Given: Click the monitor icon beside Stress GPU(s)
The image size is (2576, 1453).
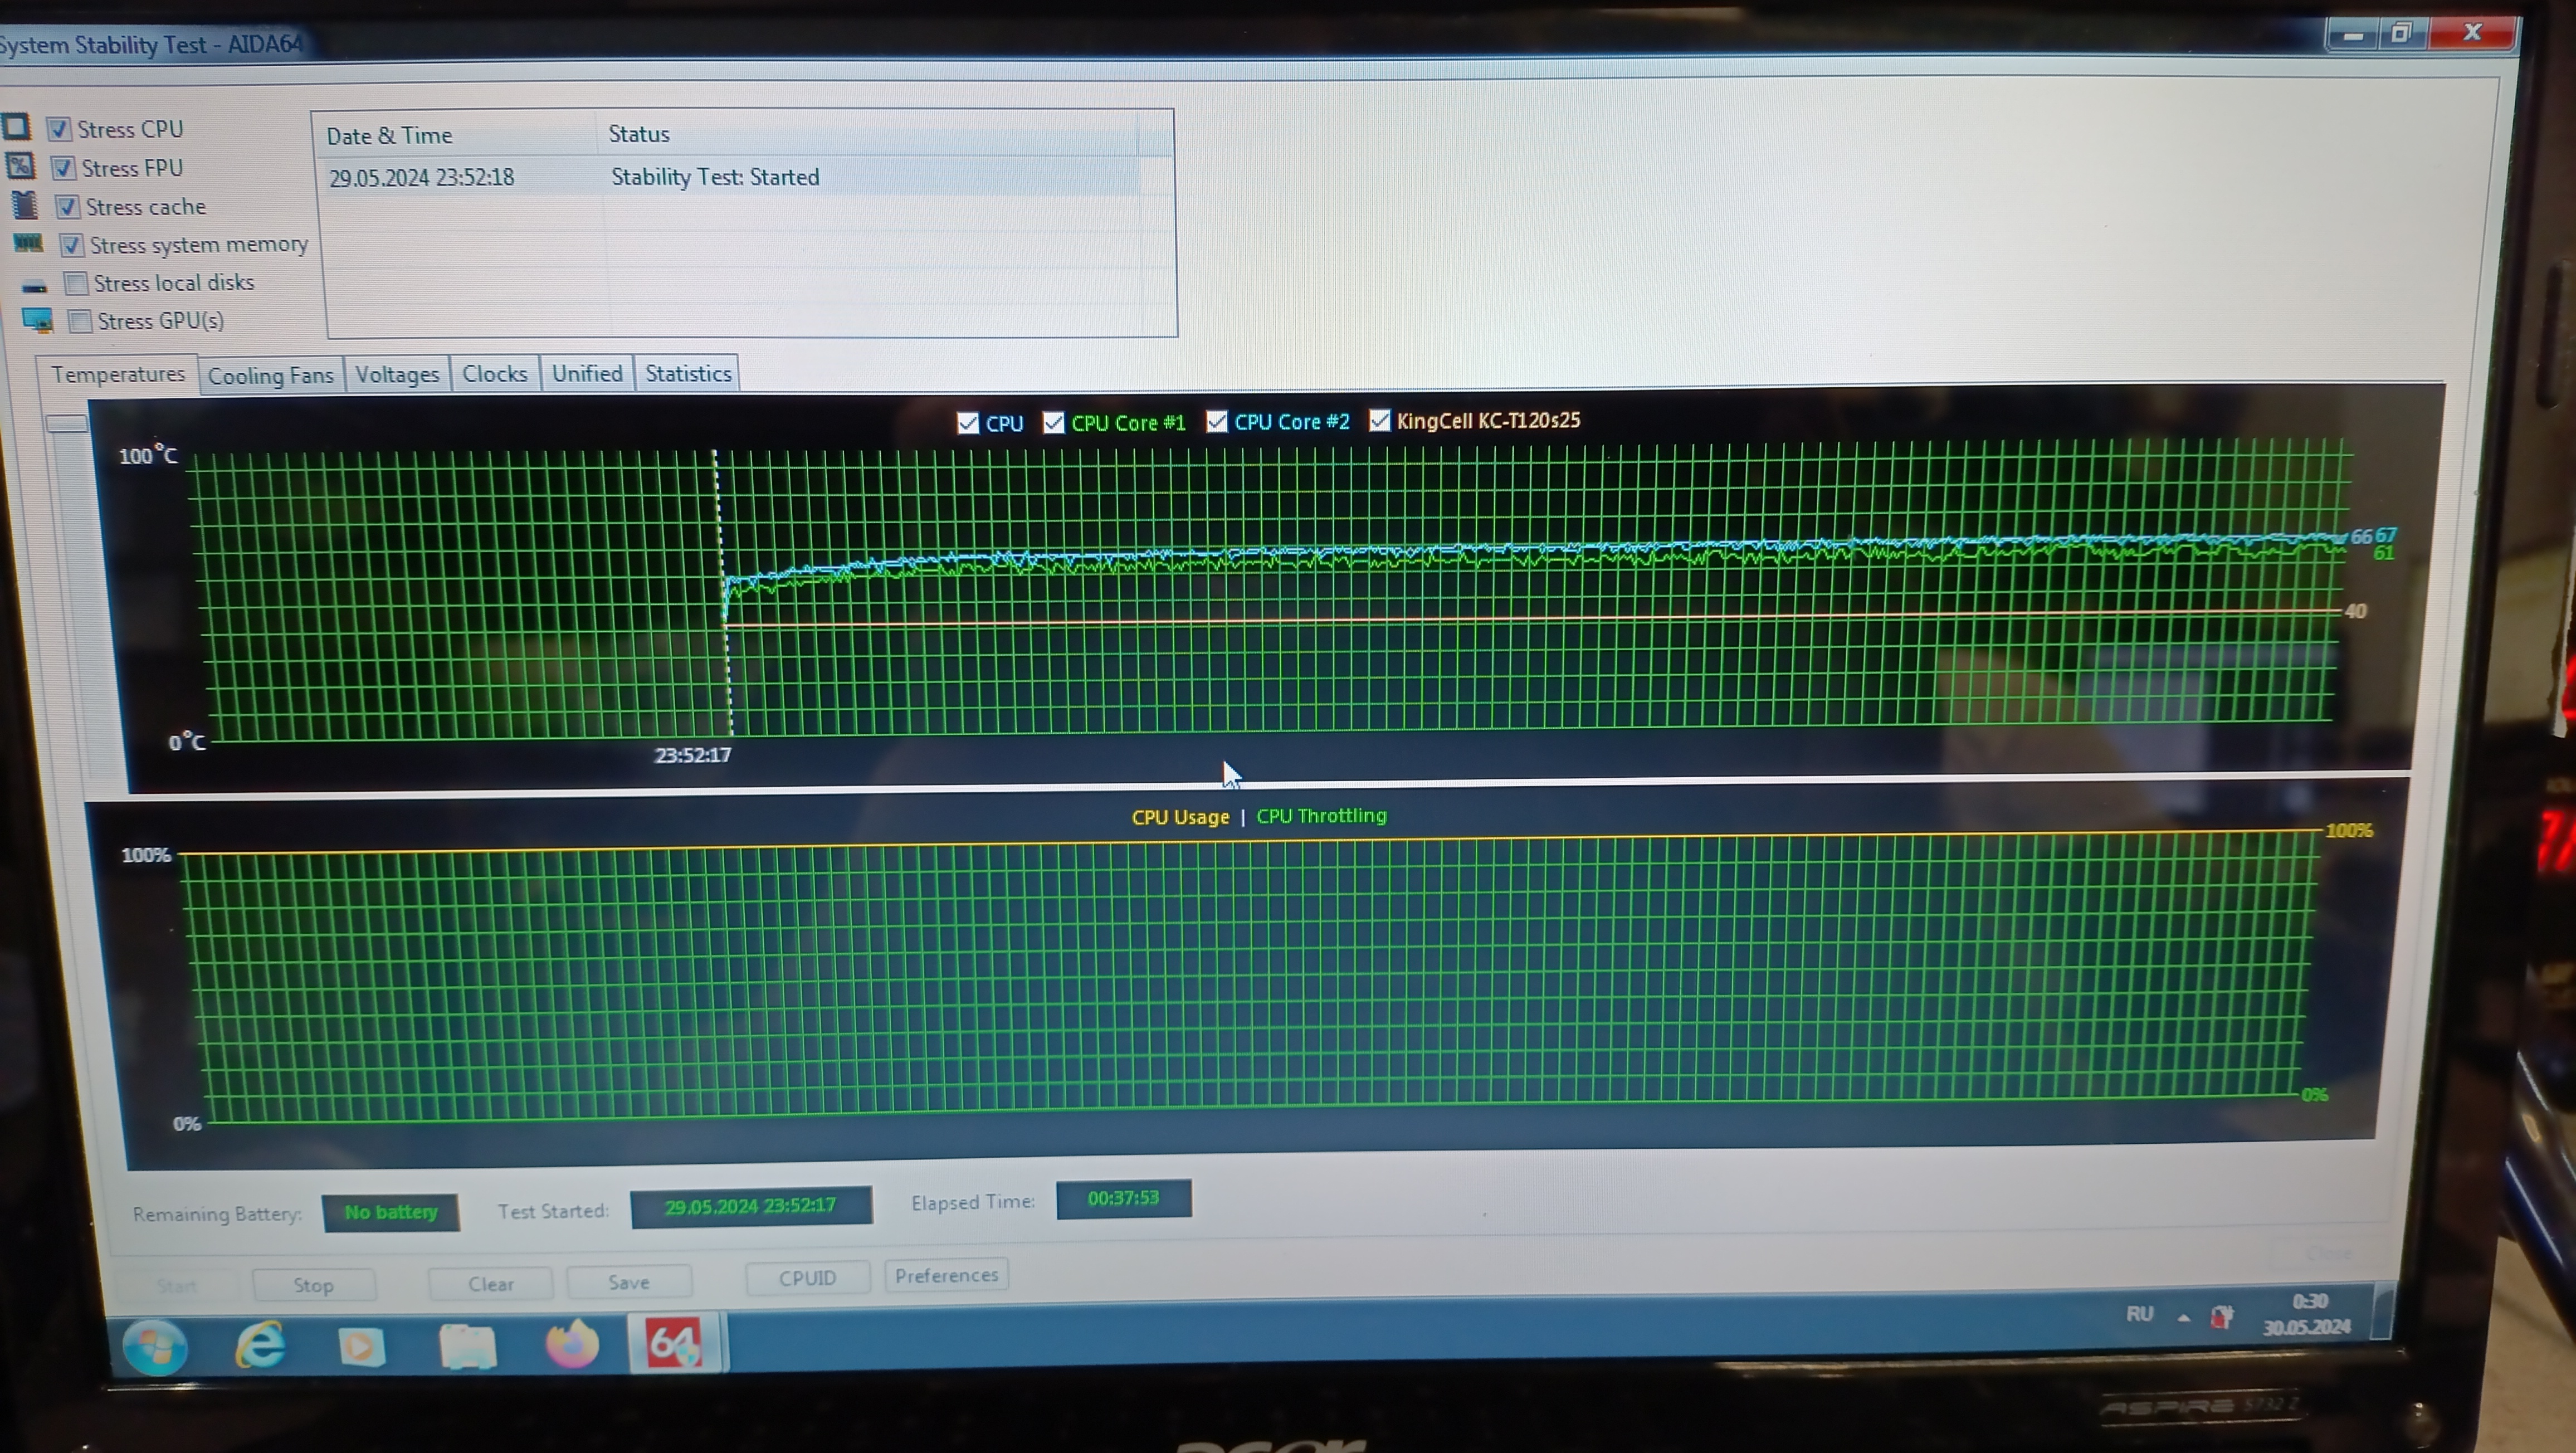Looking at the screenshot, I should pos(38,321).
